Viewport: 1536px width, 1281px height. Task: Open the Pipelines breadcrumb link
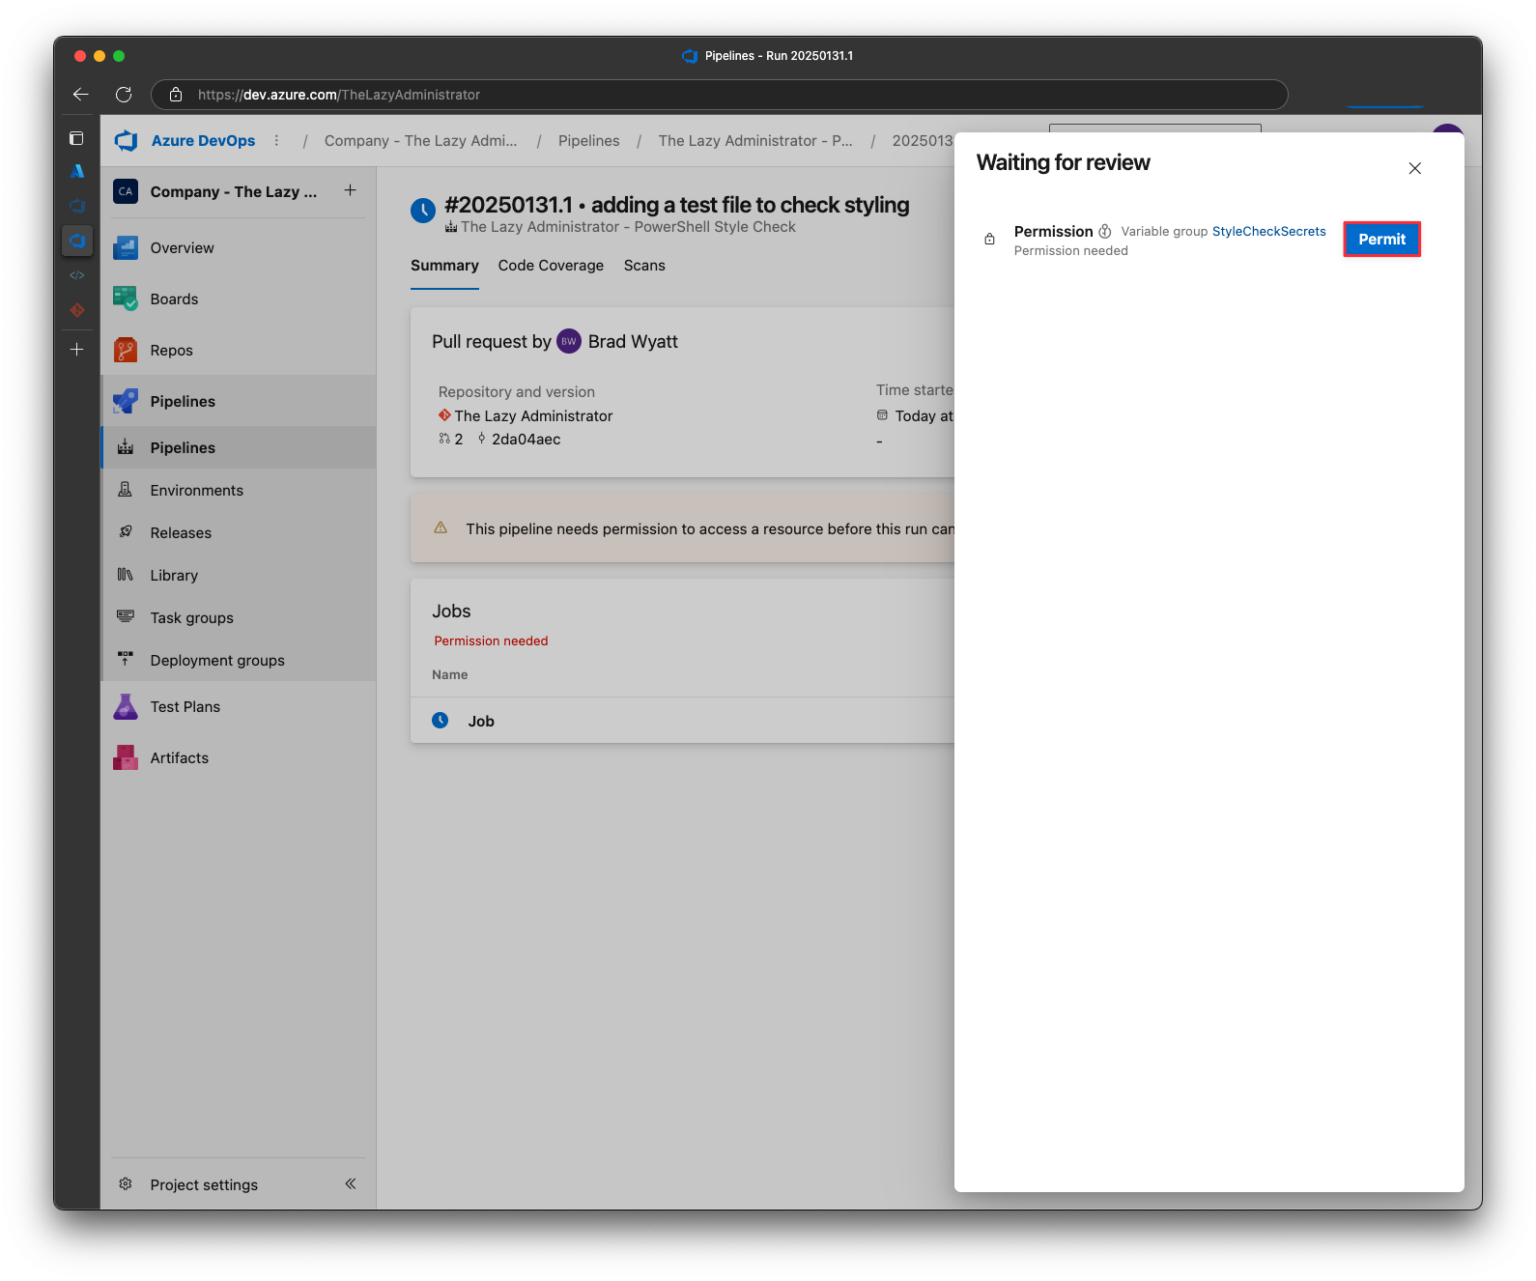tap(588, 141)
